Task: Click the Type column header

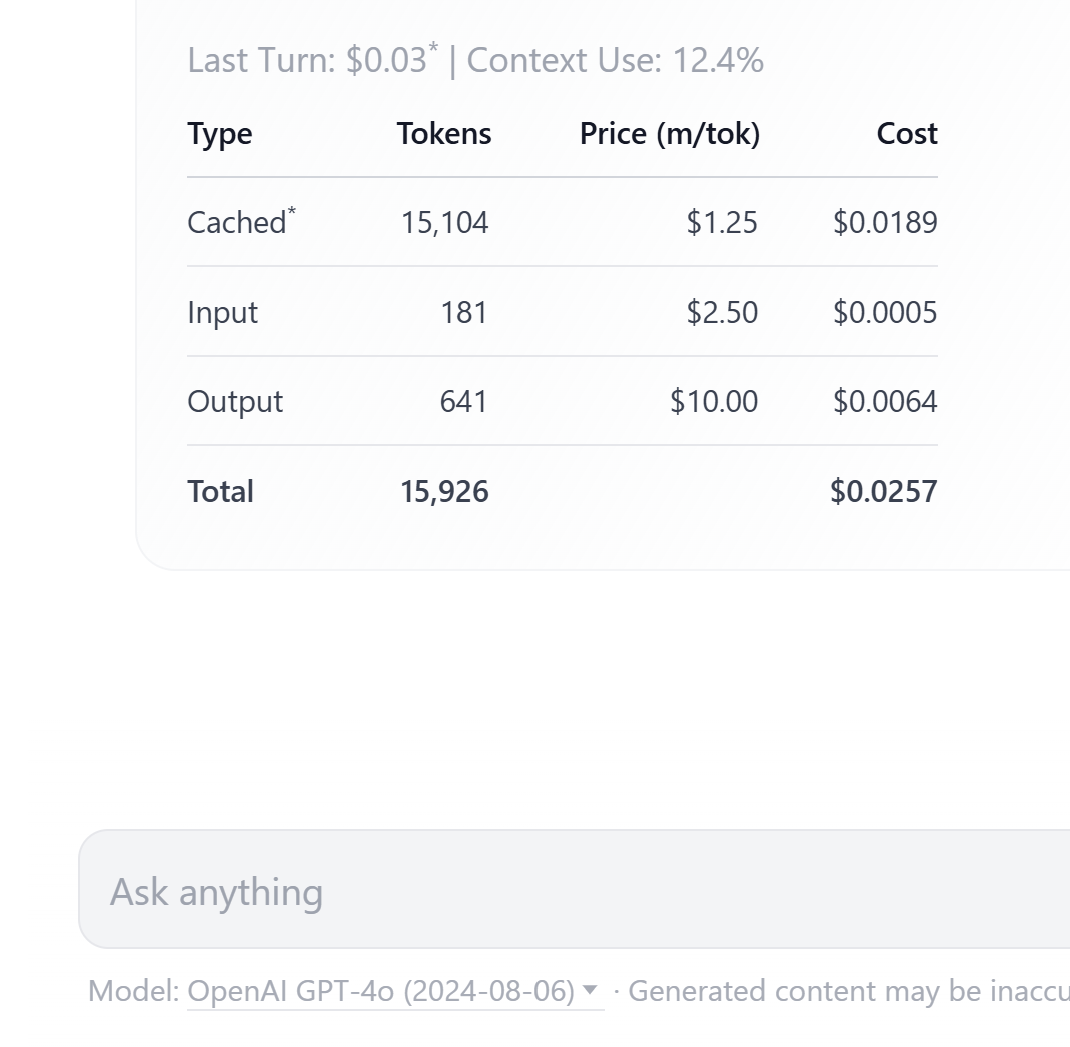Action: 220,134
